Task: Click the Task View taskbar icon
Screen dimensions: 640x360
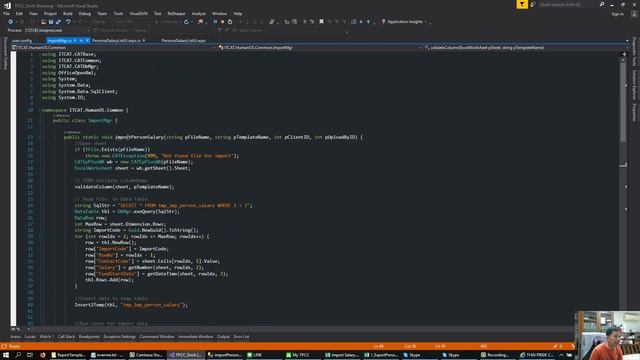Action: coord(30,355)
